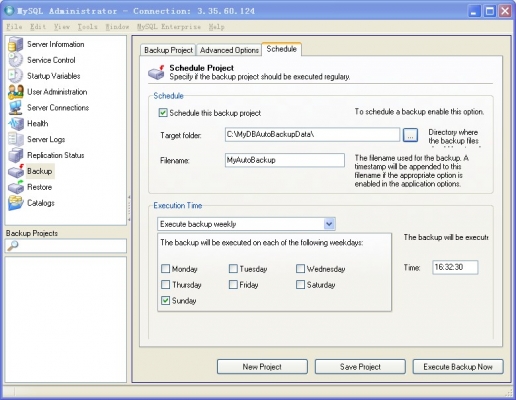The image size is (516, 400).
Task: Select Server Connections label in sidebar
Action: [58, 108]
